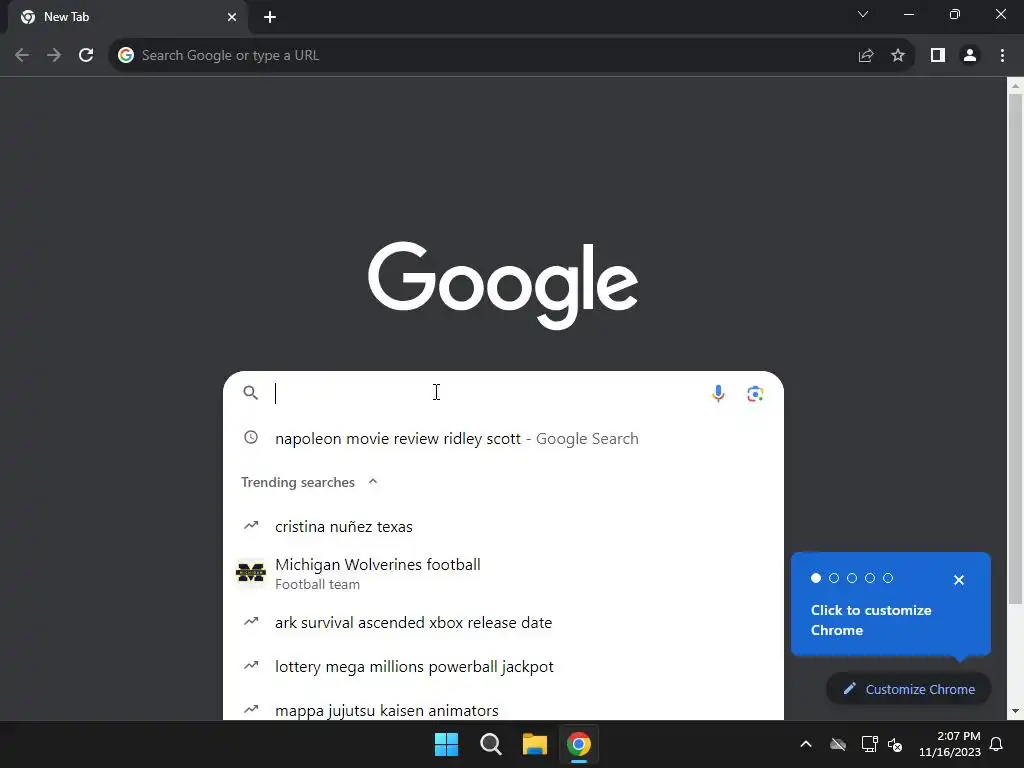Viewport: 1024px width, 768px height.
Task: Show hidden system tray icons
Action: [806, 744]
